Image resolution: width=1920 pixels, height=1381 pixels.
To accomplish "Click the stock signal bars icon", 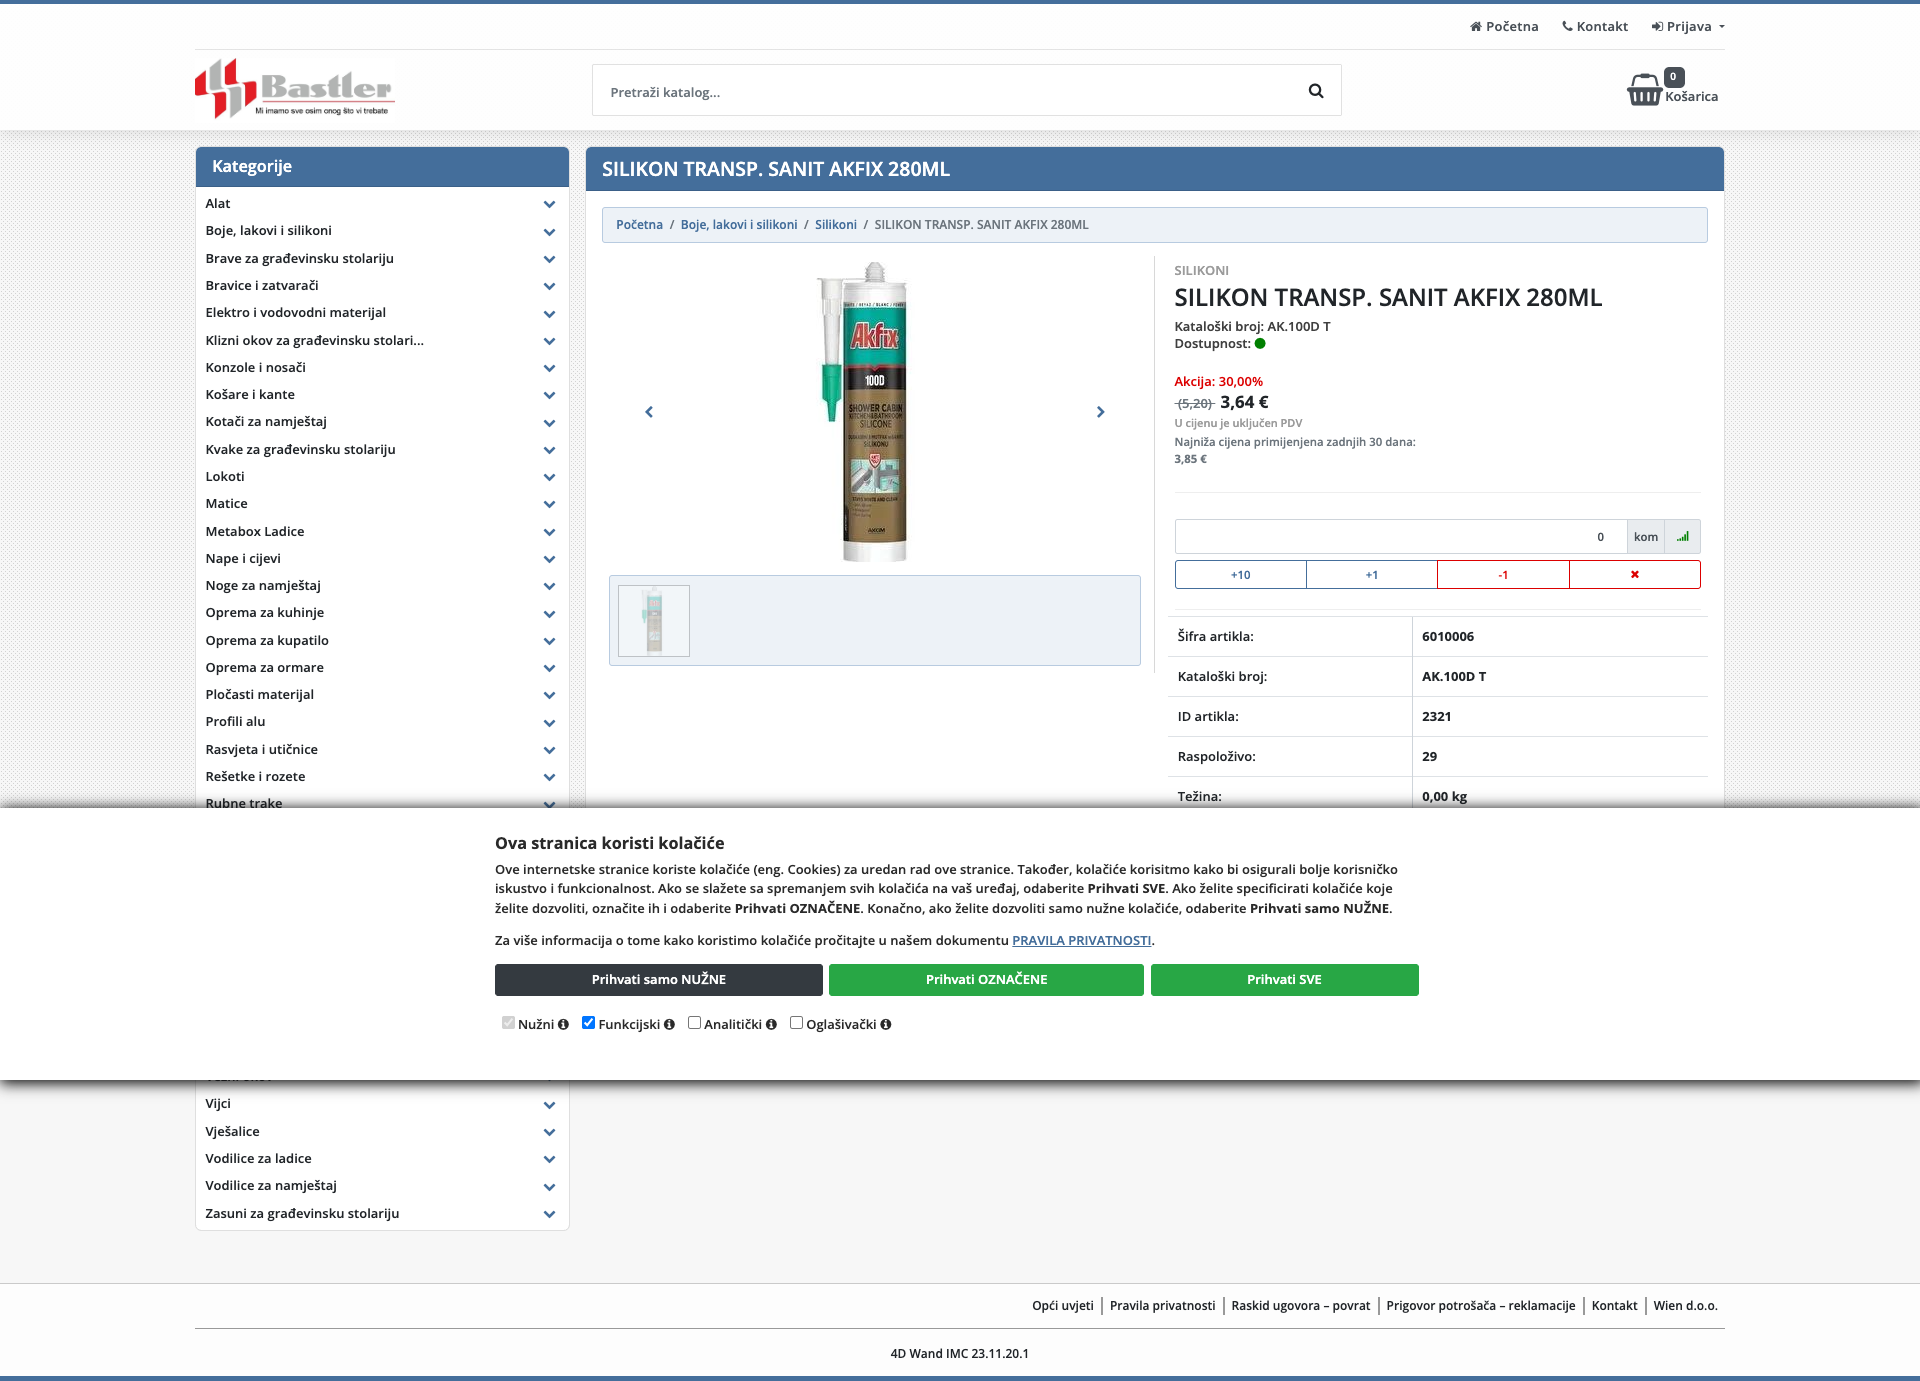I will pyautogui.click(x=1683, y=537).
